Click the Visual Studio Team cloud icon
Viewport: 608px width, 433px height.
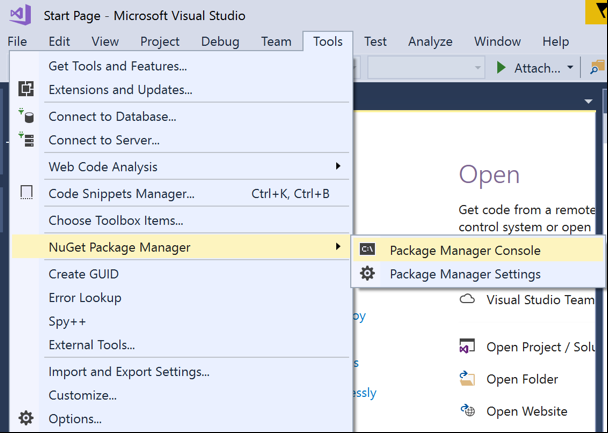click(467, 299)
